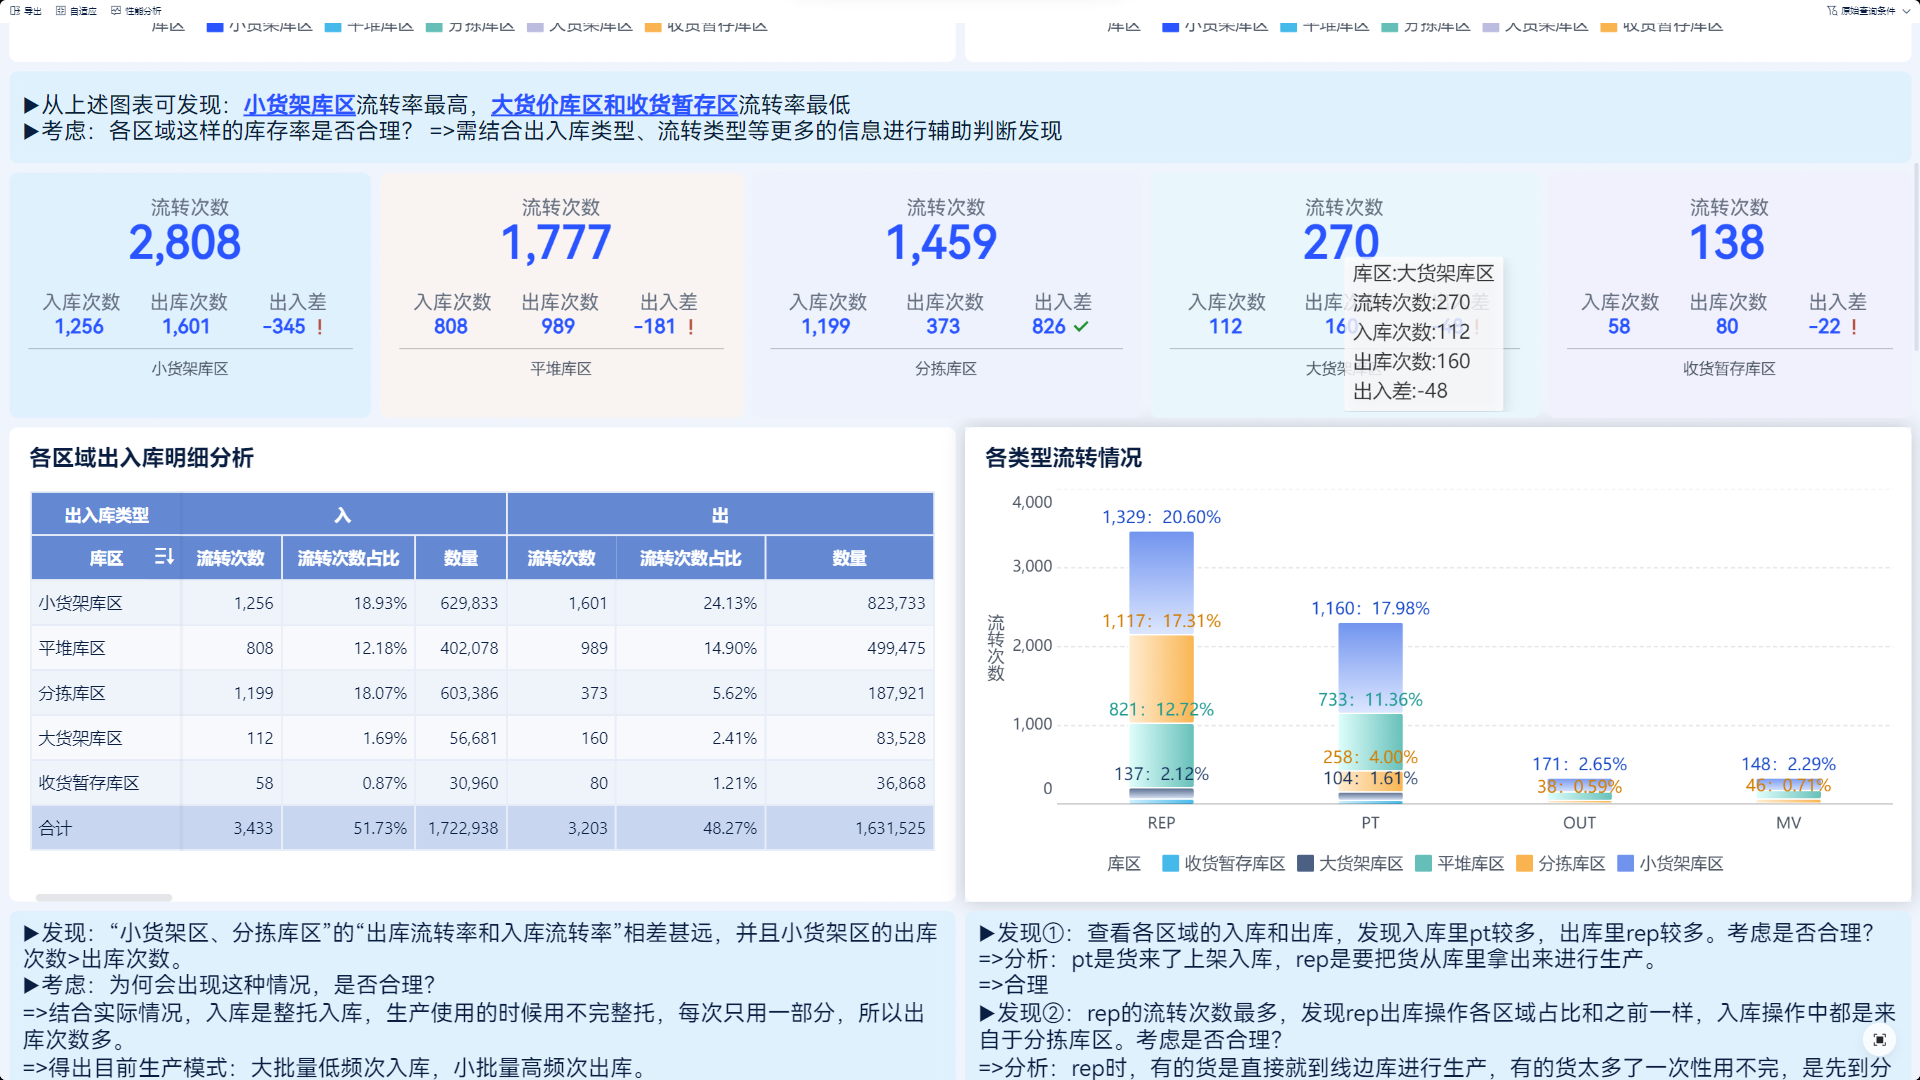Click the table's horizontal scrollbar
This screenshot has height=1080, width=1920.
104,897
